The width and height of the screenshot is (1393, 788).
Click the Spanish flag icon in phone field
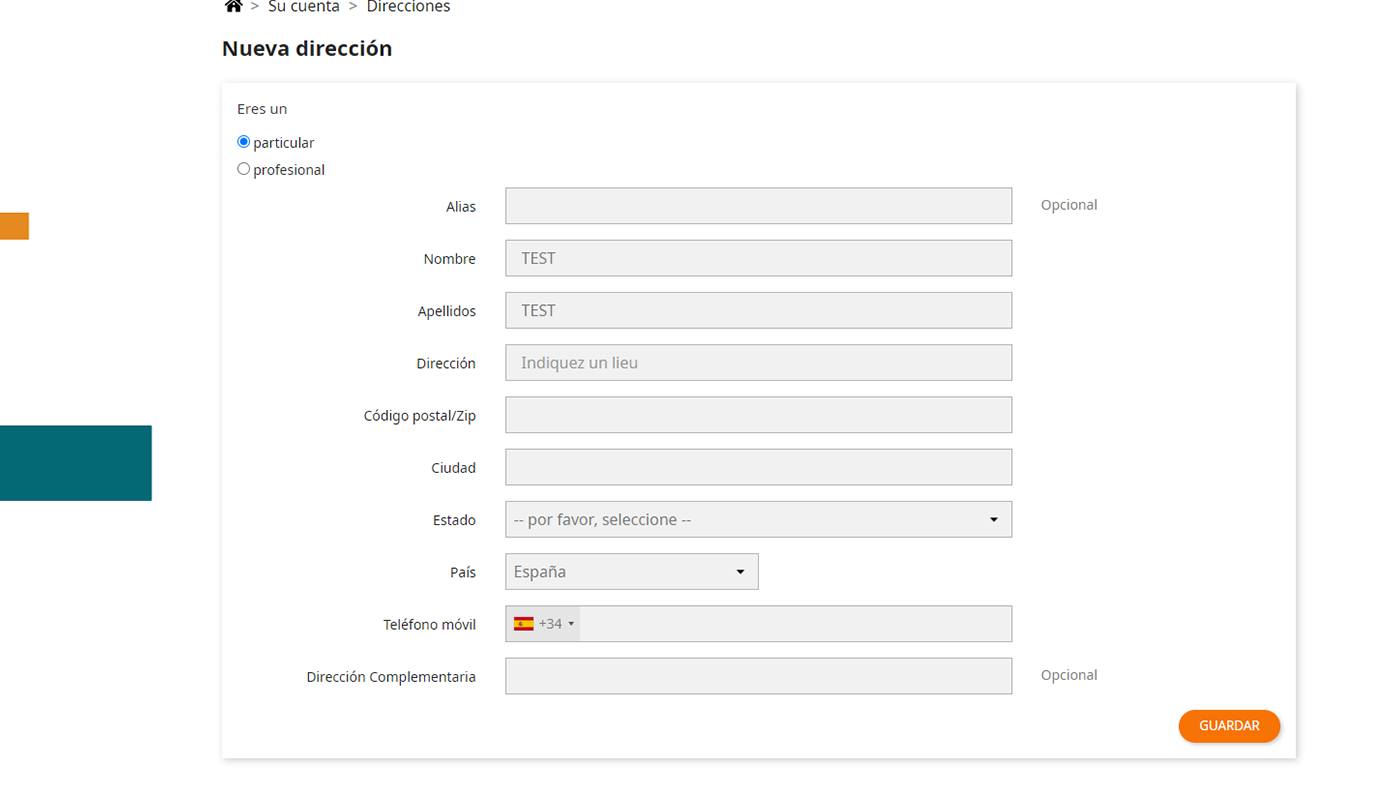tap(523, 624)
